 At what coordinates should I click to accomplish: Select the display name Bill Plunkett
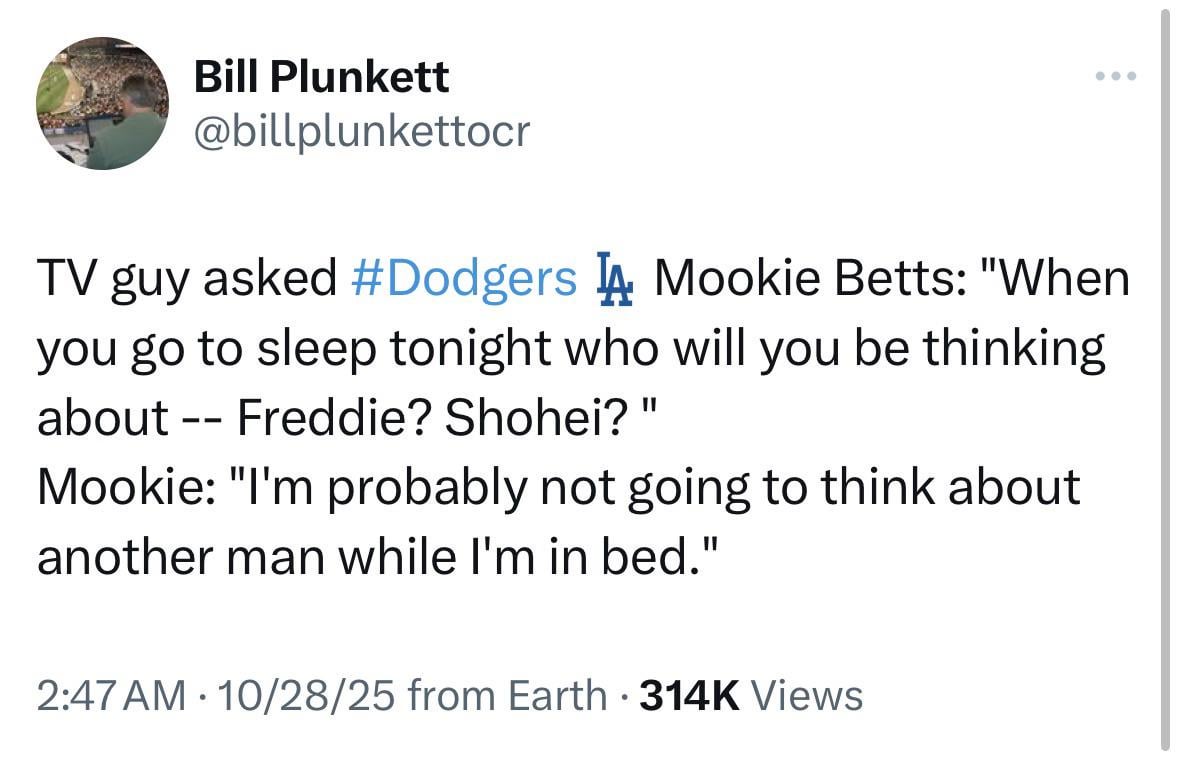tap(321, 74)
